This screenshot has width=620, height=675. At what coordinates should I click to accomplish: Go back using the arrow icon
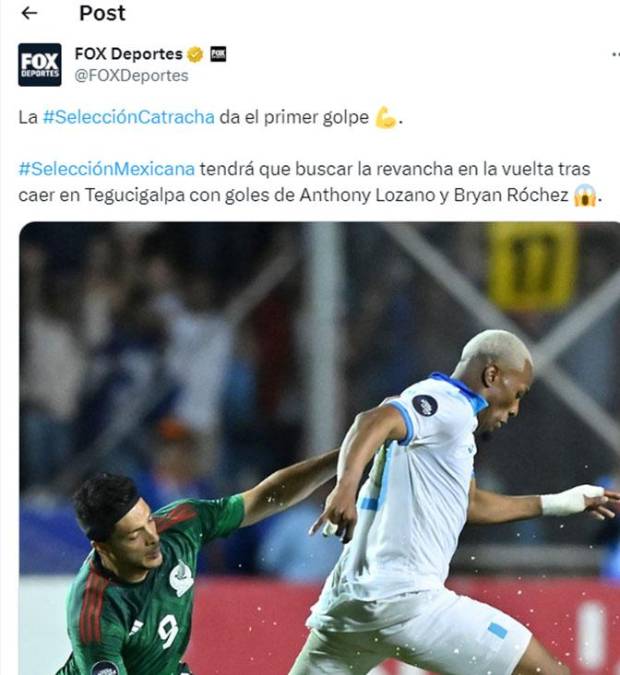[29, 13]
